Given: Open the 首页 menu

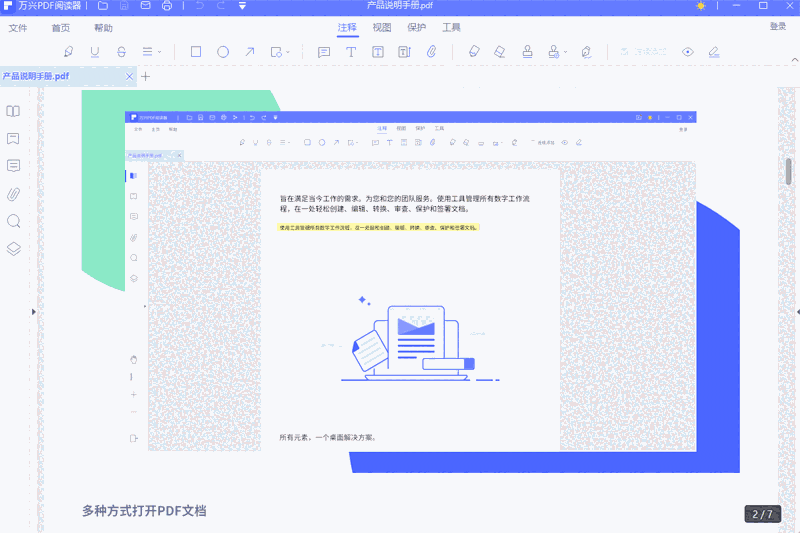Looking at the screenshot, I should [61, 28].
